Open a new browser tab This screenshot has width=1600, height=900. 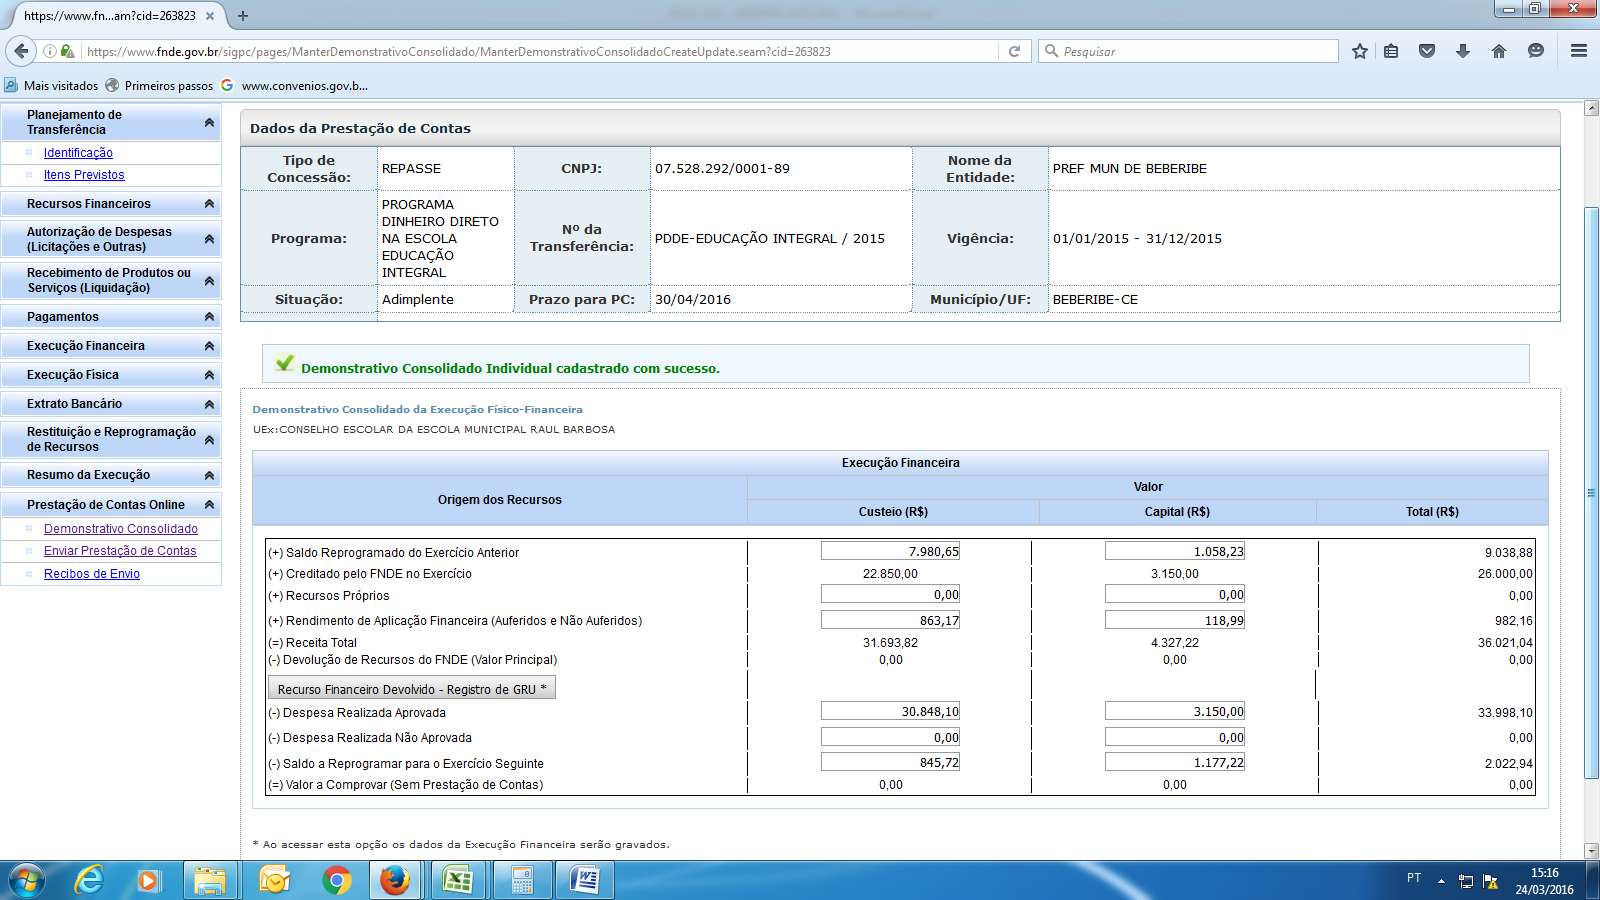pyautogui.click(x=243, y=16)
